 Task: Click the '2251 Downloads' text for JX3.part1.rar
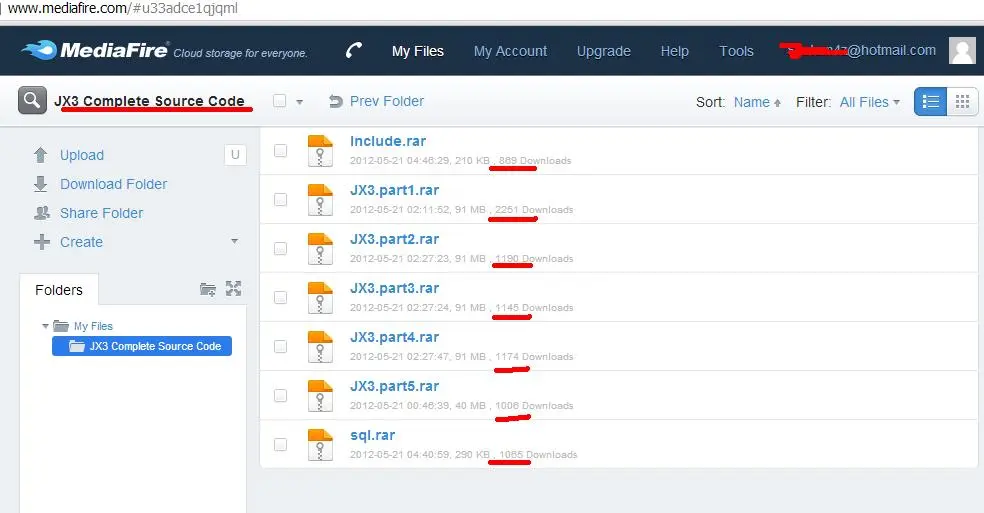pos(534,210)
